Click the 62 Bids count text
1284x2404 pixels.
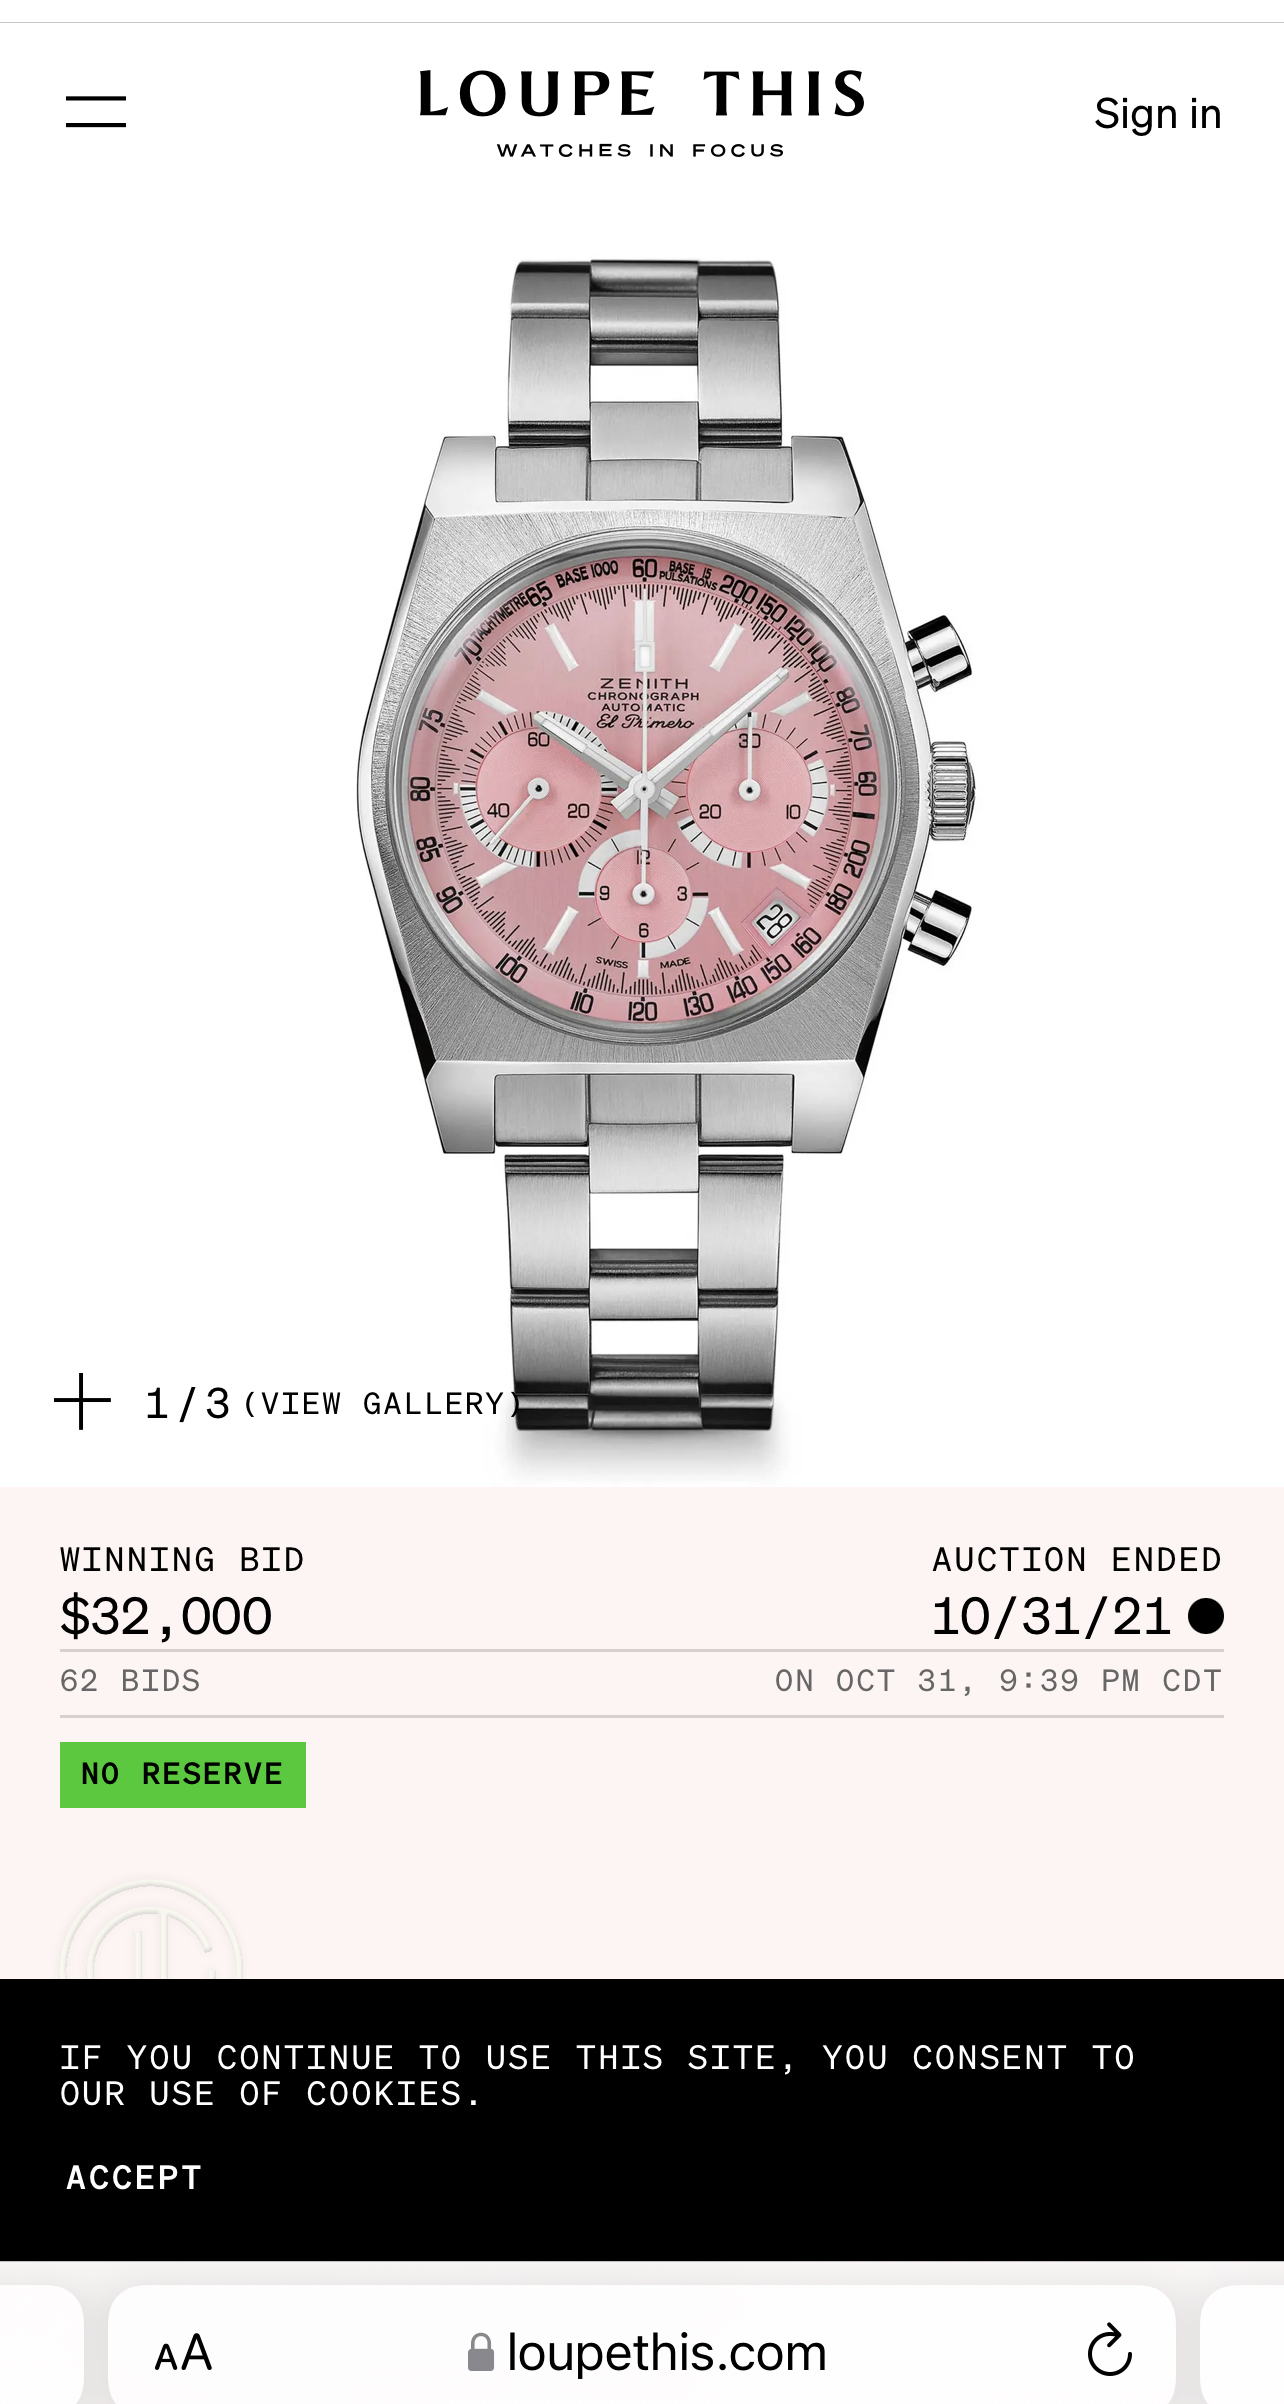pyautogui.click(x=130, y=1681)
